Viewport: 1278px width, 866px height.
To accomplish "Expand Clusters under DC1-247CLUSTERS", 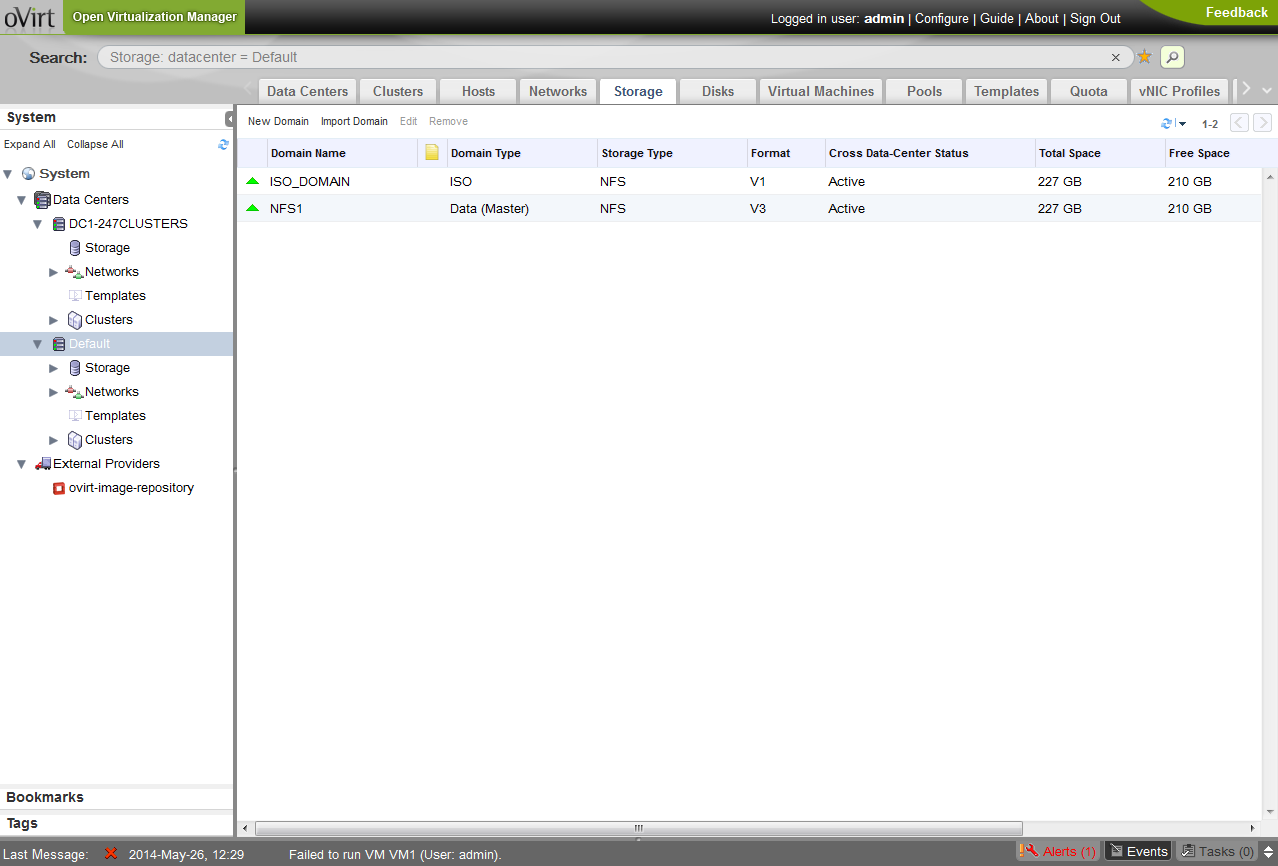I will (x=54, y=320).
